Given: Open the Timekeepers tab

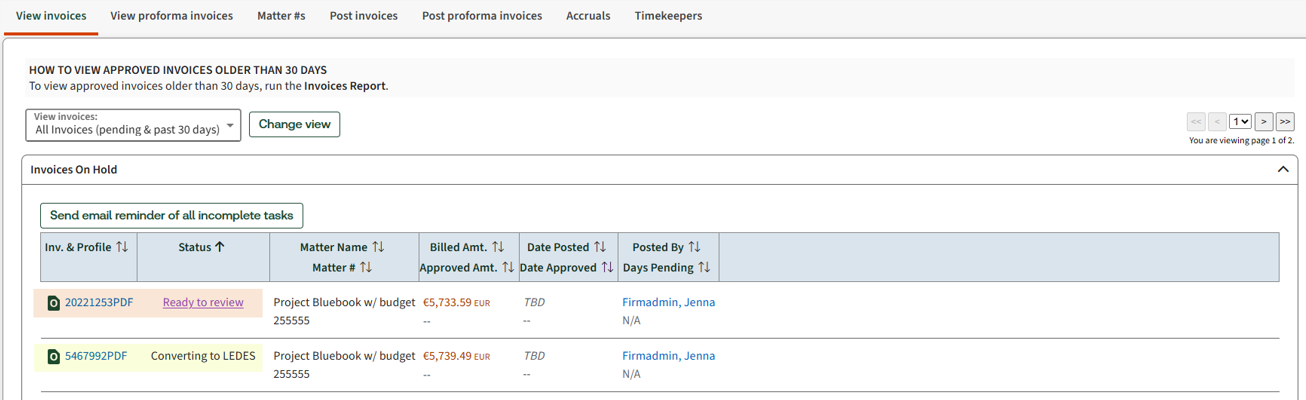Looking at the screenshot, I should coord(668,16).
